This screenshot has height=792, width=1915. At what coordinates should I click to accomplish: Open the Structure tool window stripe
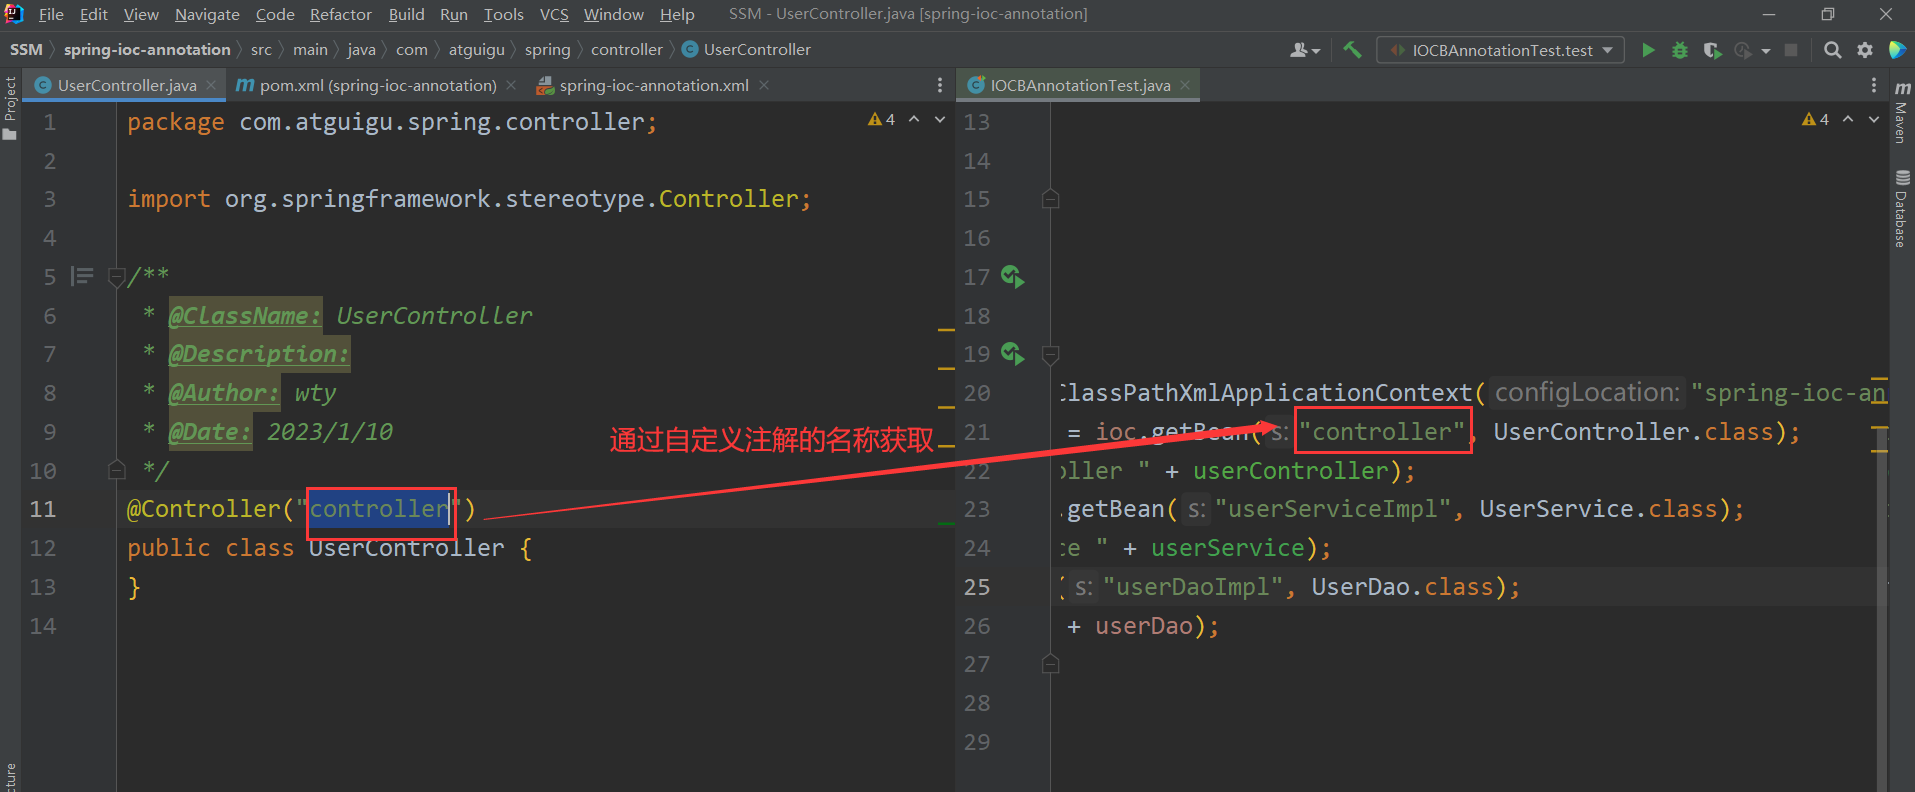pyautogui.click(x=10, y=778)
